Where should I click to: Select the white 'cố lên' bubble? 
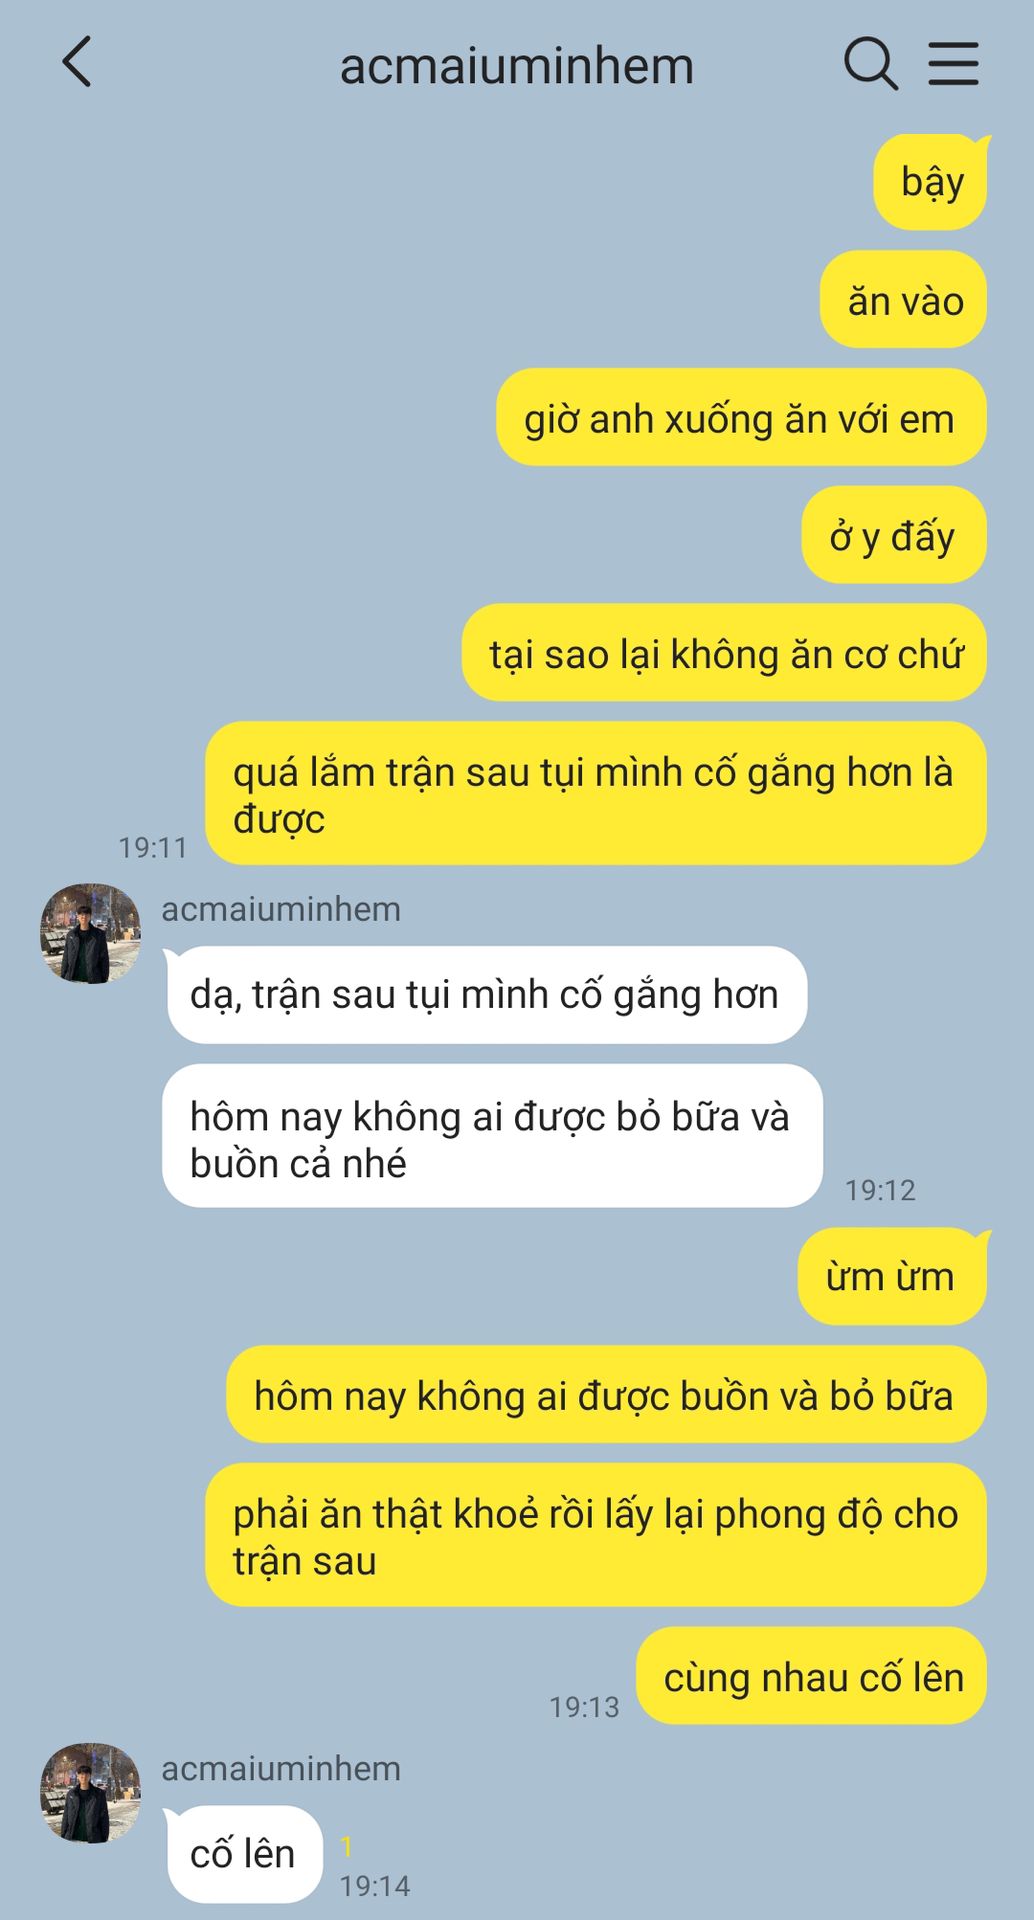coord(243,1854)
